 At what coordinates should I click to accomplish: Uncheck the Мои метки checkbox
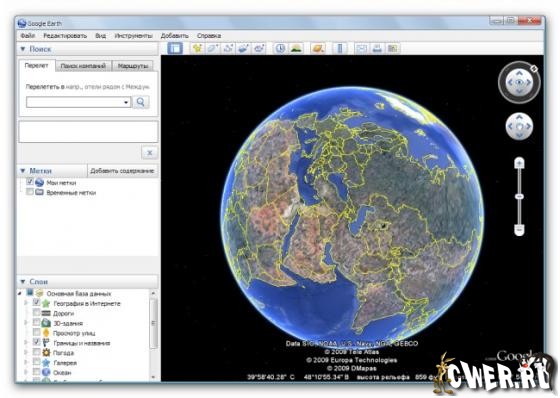[30, 182]
